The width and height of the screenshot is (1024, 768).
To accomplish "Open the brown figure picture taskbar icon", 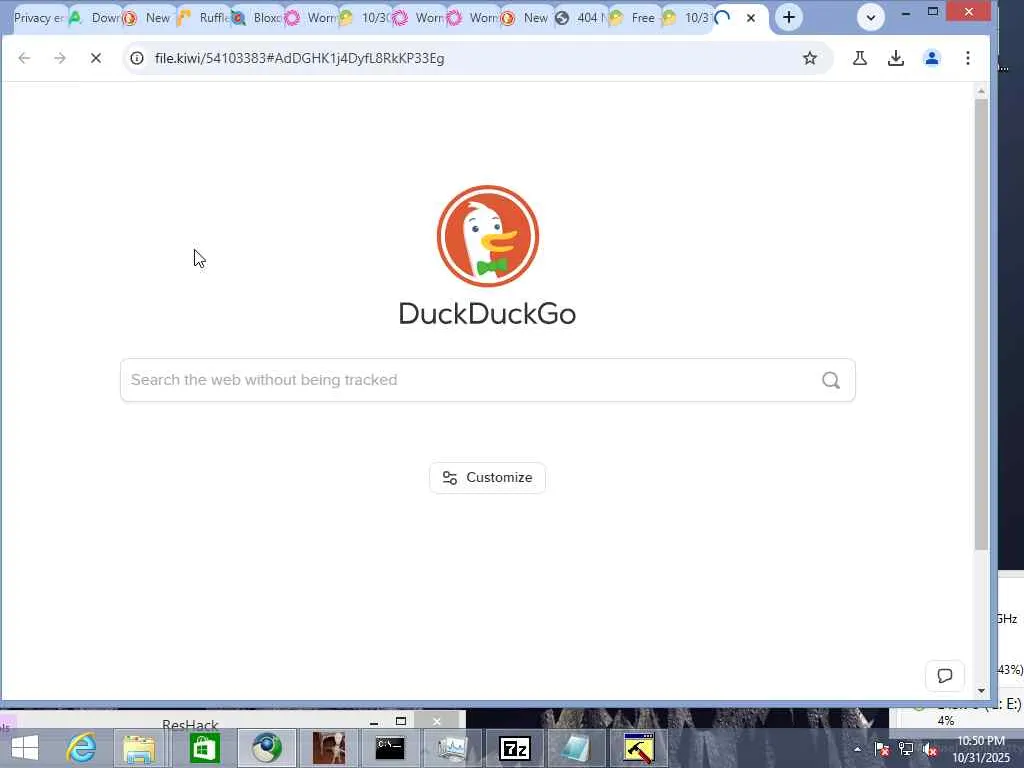I will coord(328,748).
